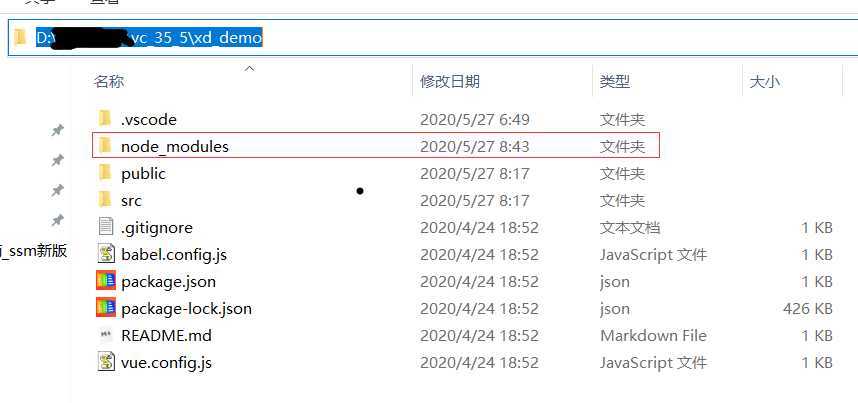The image size is (858, 403).
Task: Select the package.json file name
Action: point(169,282)
